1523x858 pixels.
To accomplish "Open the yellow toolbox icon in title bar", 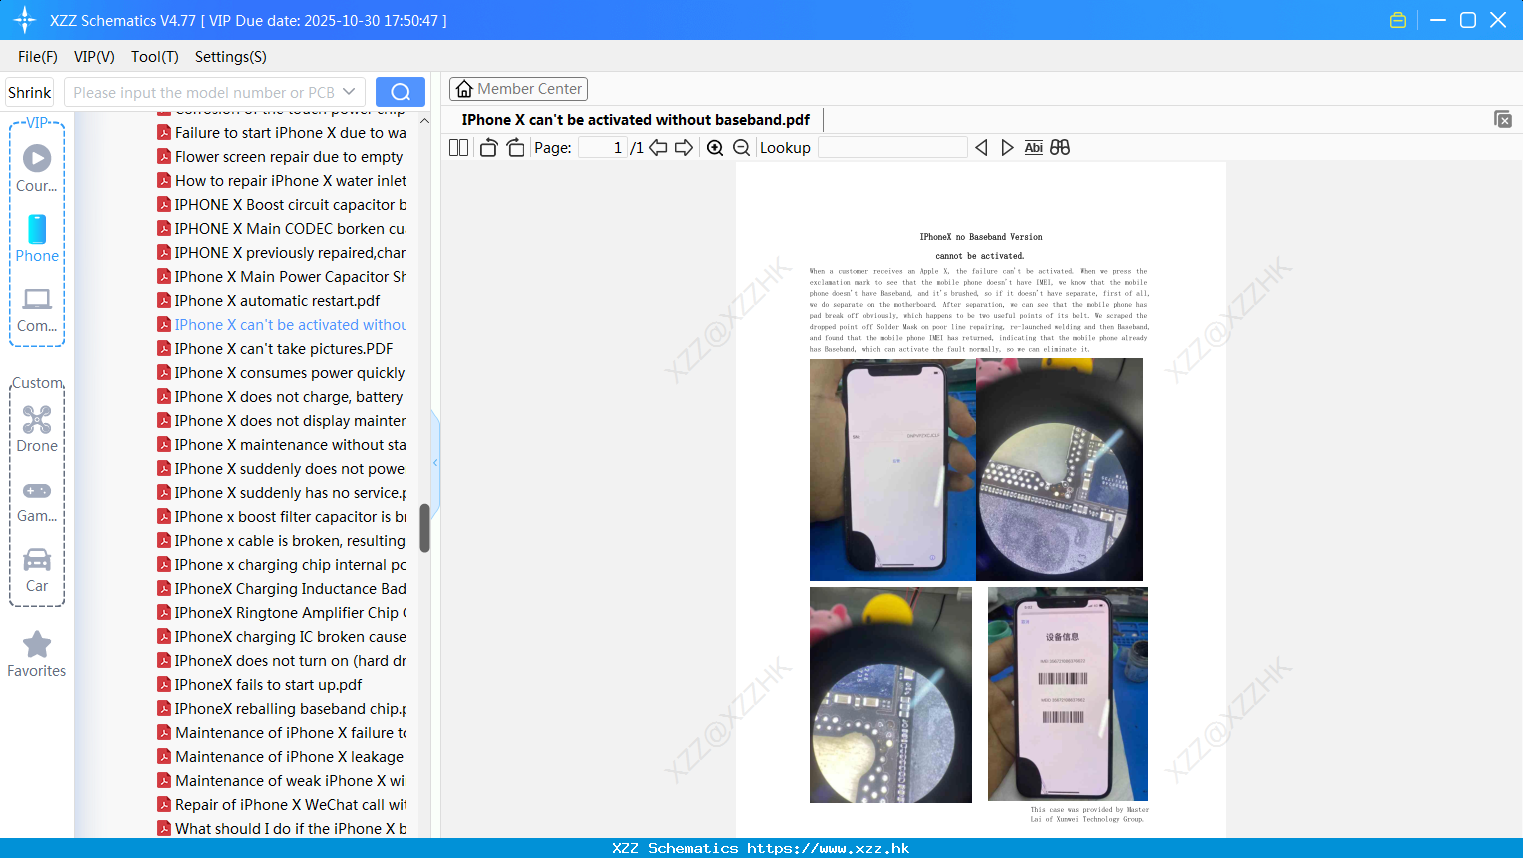I will click(1398, 20).
